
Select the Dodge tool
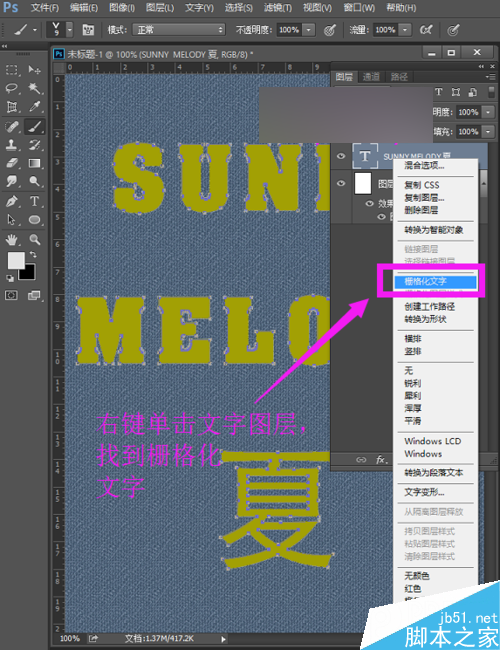point(34,181)
